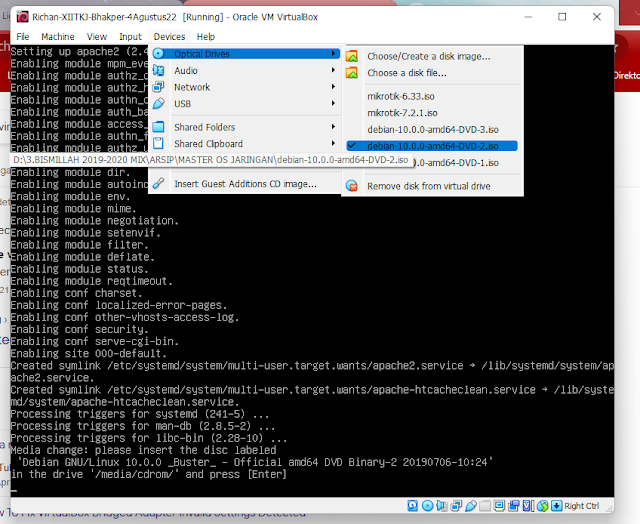640x524 pixels.
Task: Toggle the checked debian-10.0.0-amd64-DVD-2.iso entry
Action: click(432, 146)
